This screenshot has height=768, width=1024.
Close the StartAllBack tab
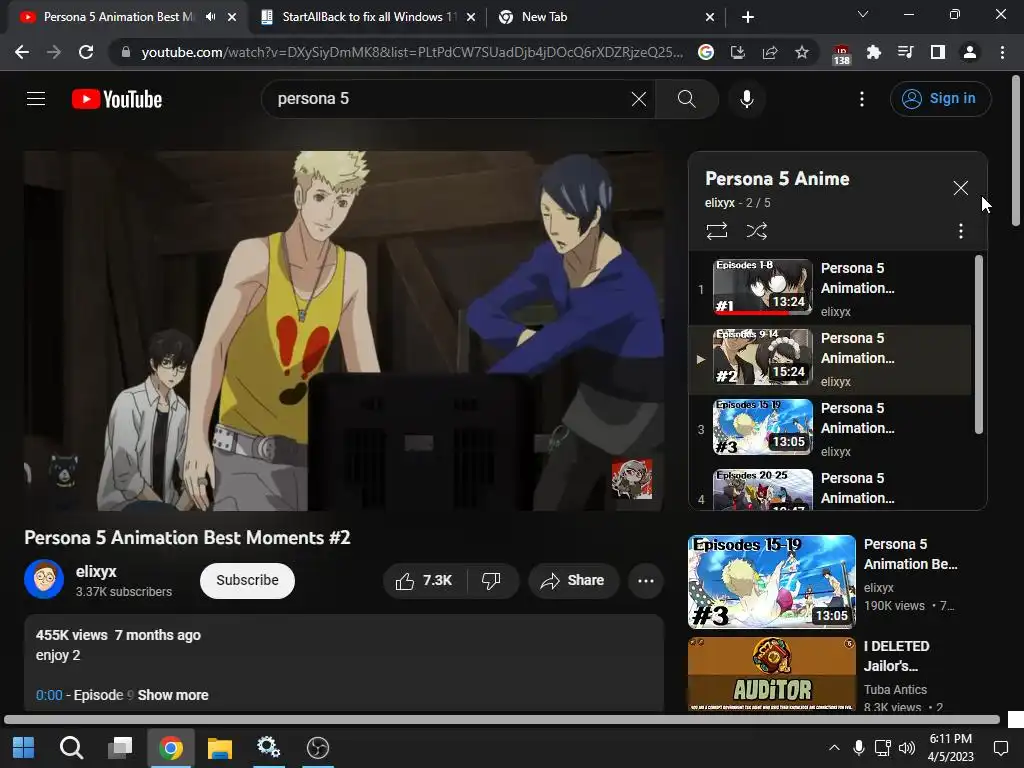[471, 17]
